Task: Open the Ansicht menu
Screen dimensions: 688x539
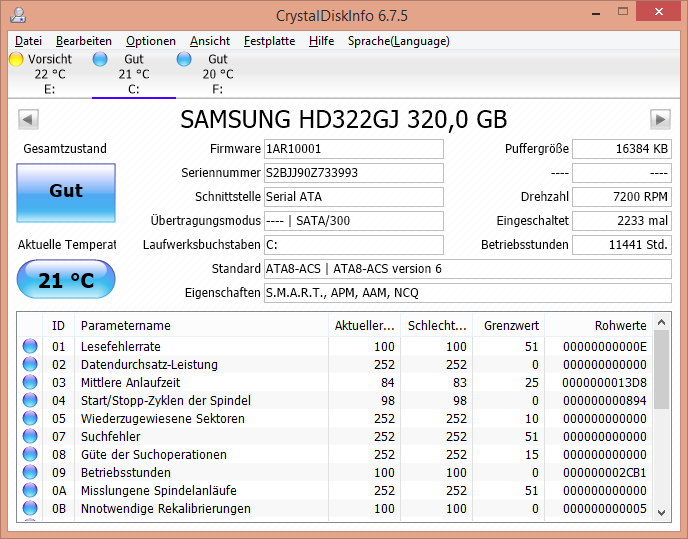Action: click(210, 41)
